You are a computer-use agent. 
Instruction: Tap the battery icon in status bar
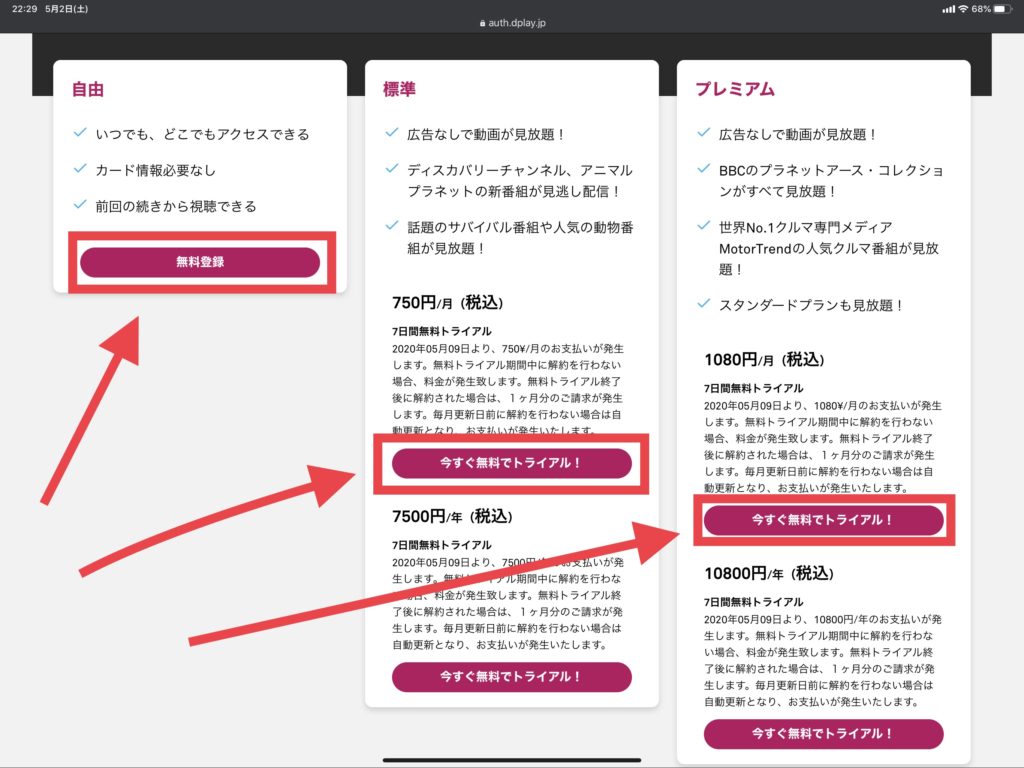point(1005,9)
